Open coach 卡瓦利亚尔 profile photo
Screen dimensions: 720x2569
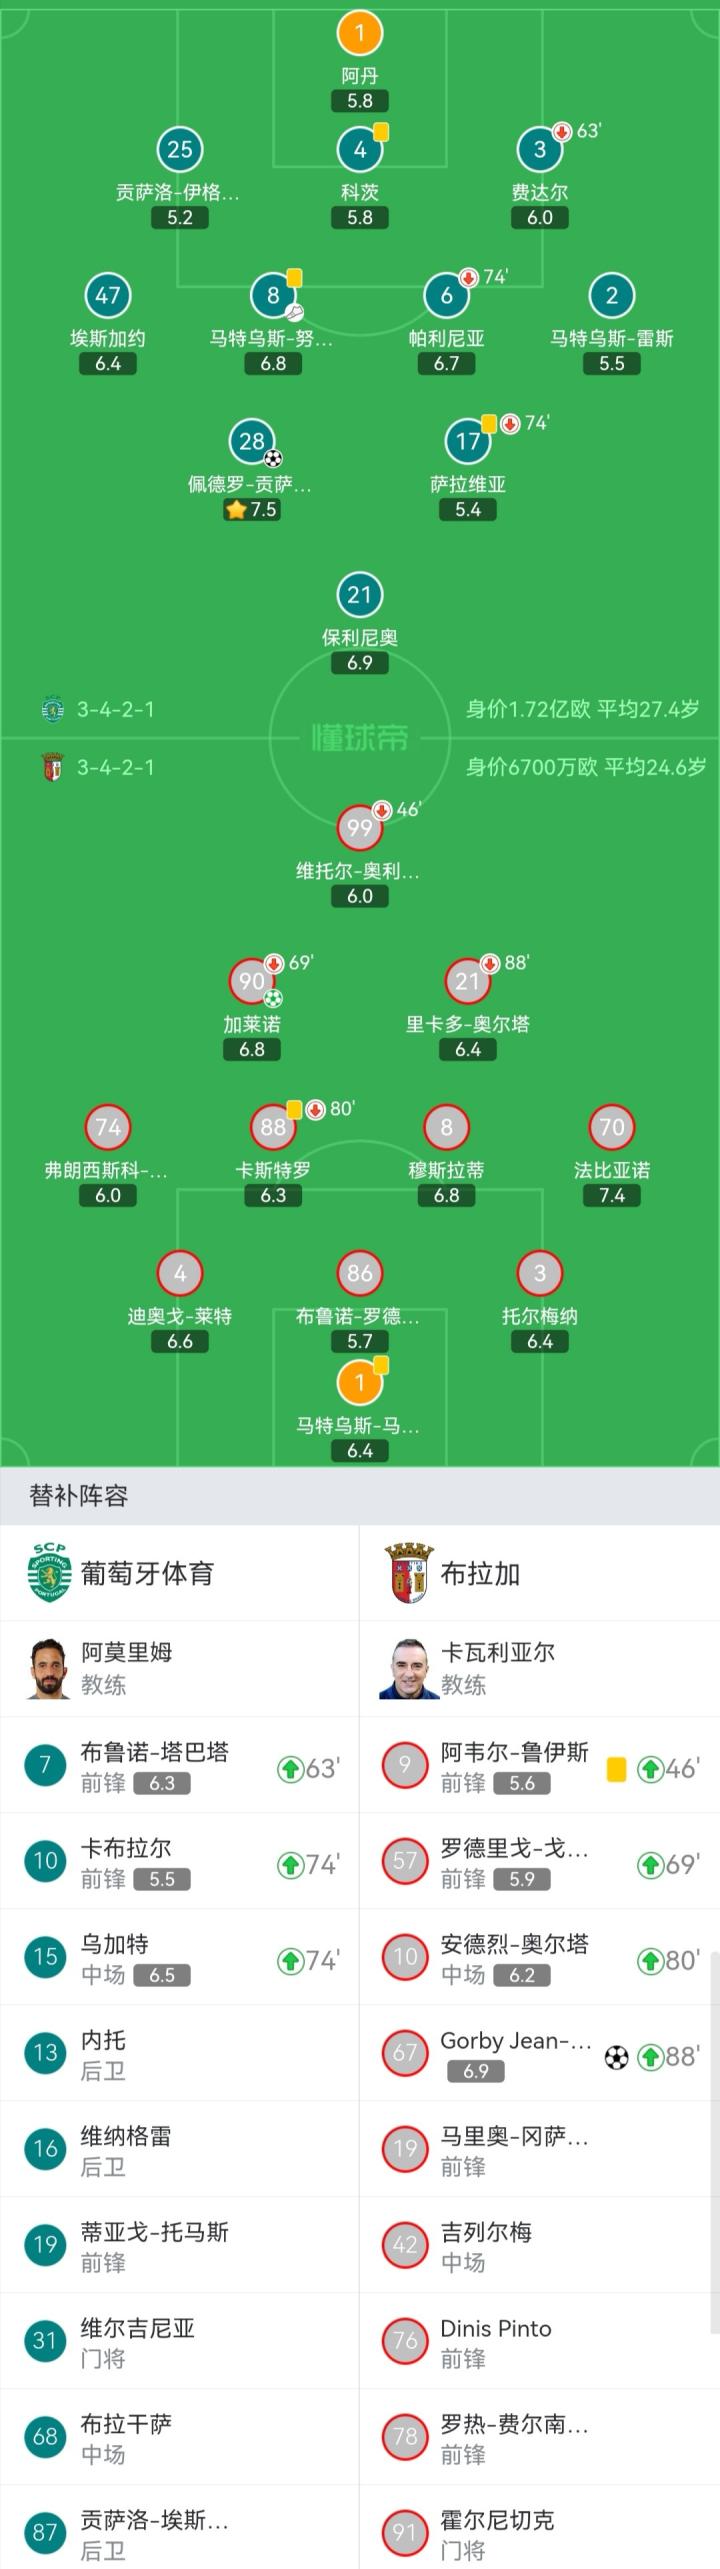coord(408,1669)
